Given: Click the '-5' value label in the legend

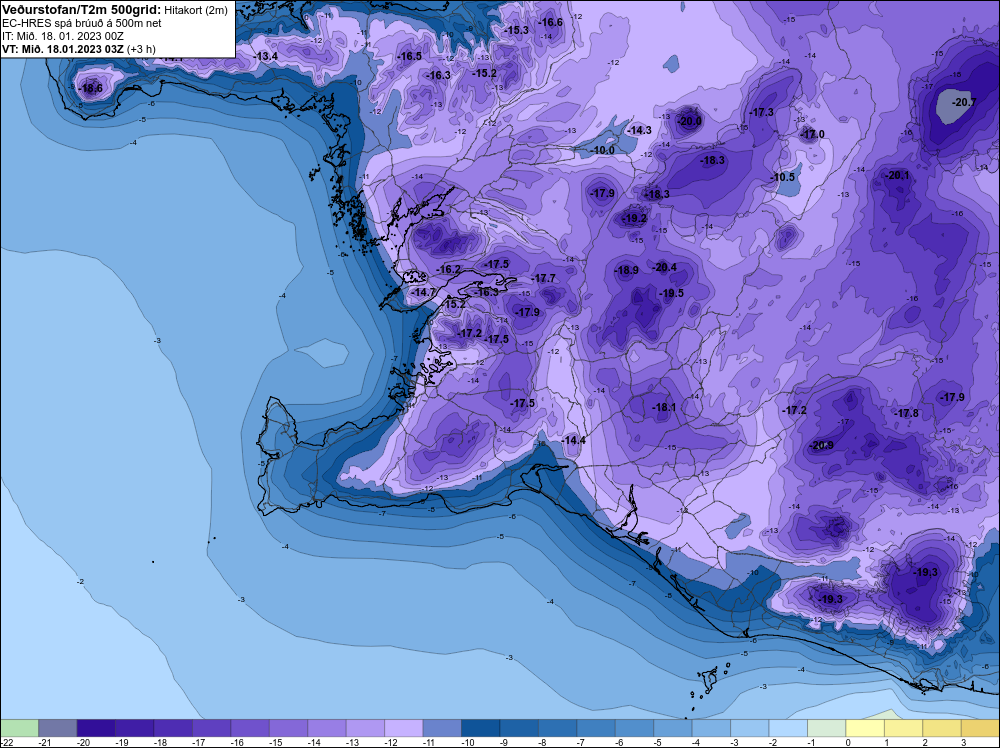Looking at the screenshot, I should coord(659,742).
